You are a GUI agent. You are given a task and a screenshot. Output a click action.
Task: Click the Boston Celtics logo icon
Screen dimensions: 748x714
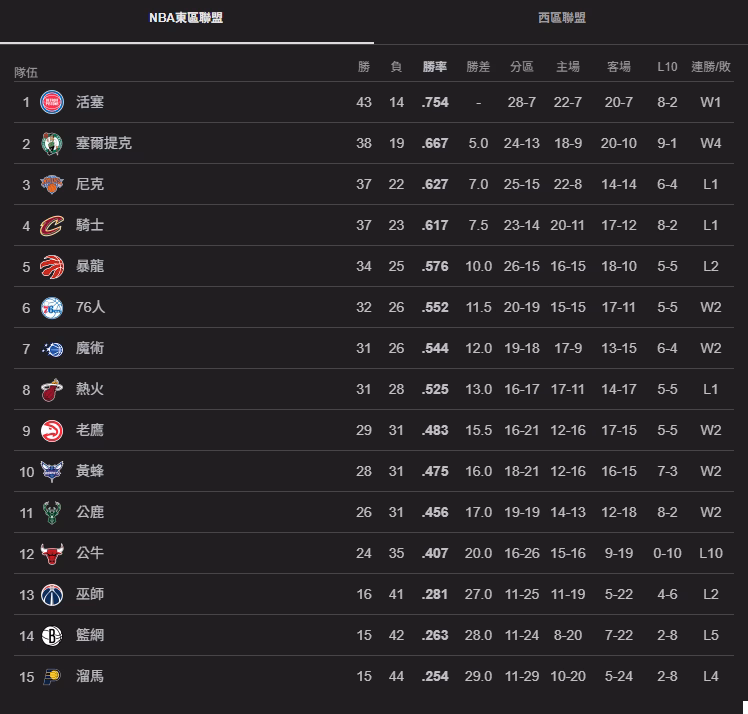tap(52, 143)
